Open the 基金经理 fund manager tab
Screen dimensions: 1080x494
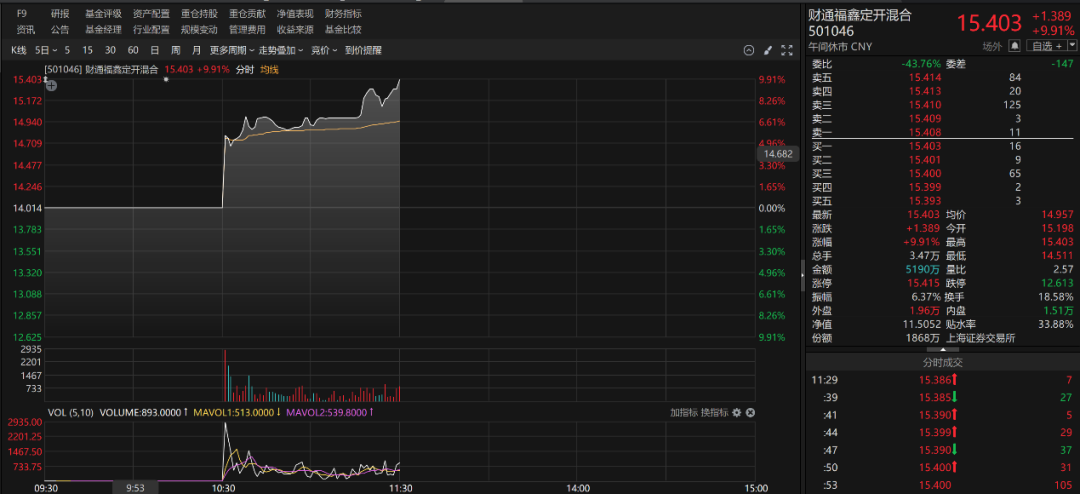103,30
